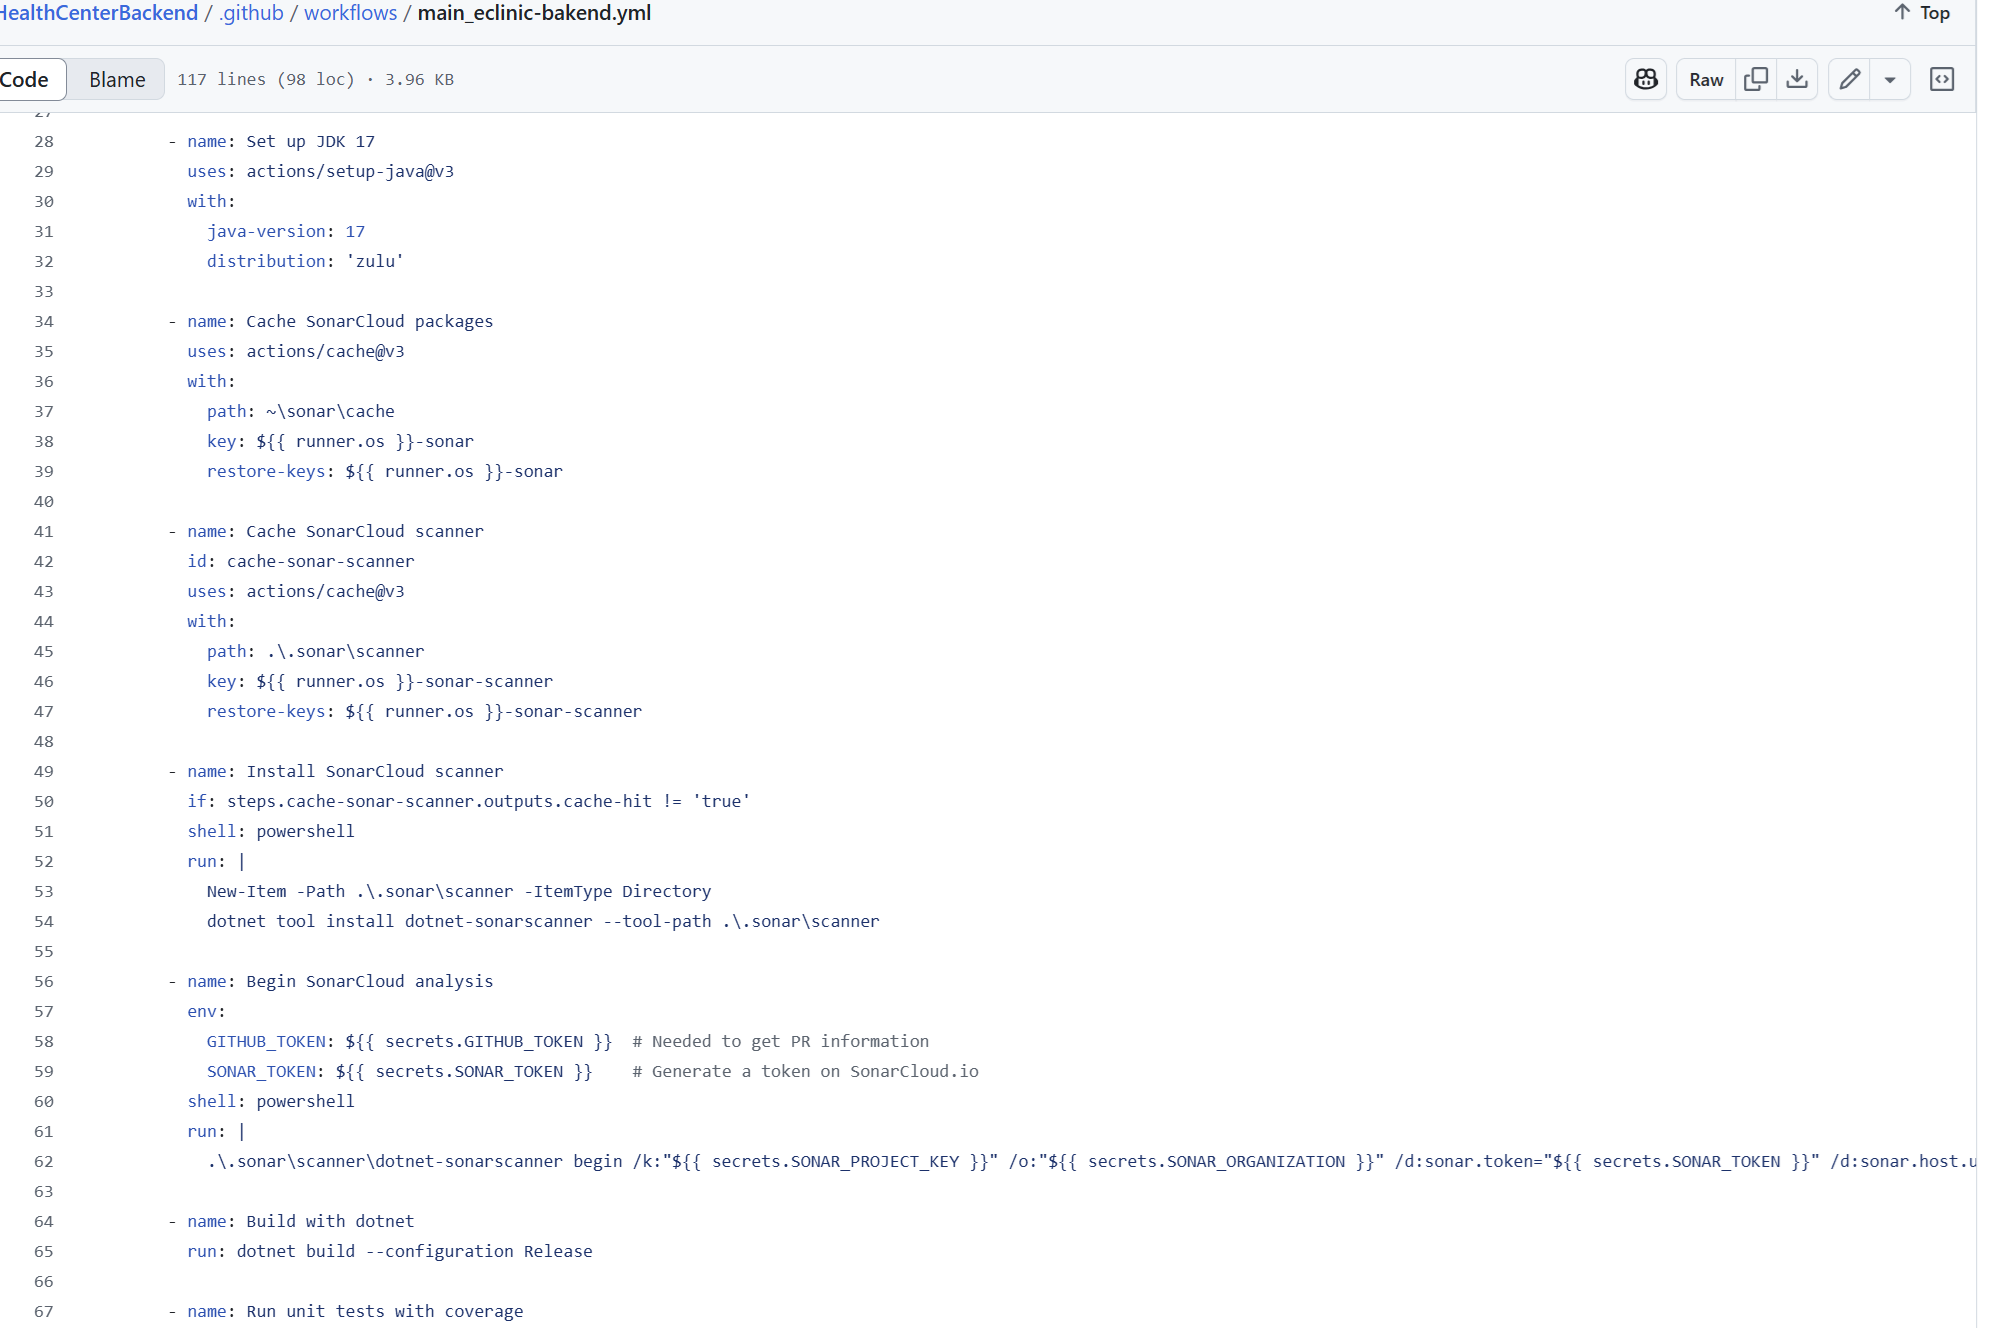1998x1328 pixels.
Task: Open the Raw file view
Action: click(1706, 79)
